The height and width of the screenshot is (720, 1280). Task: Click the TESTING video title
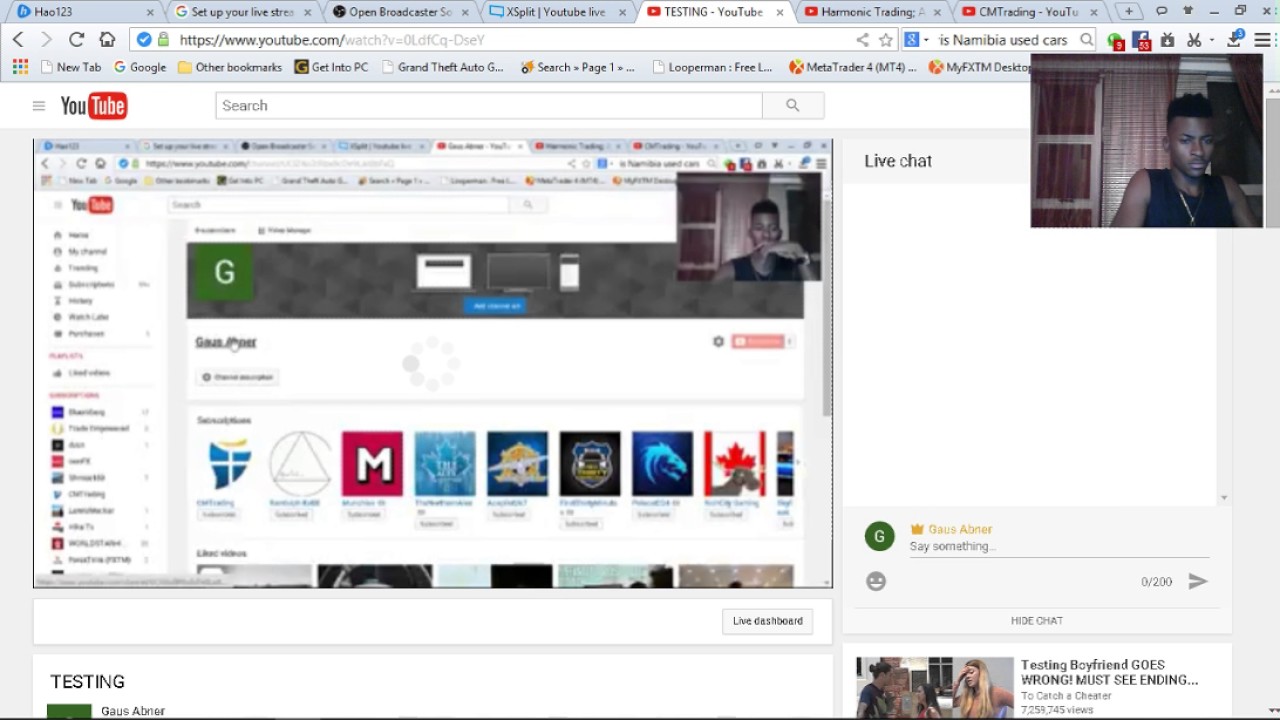tap(88, 682)
